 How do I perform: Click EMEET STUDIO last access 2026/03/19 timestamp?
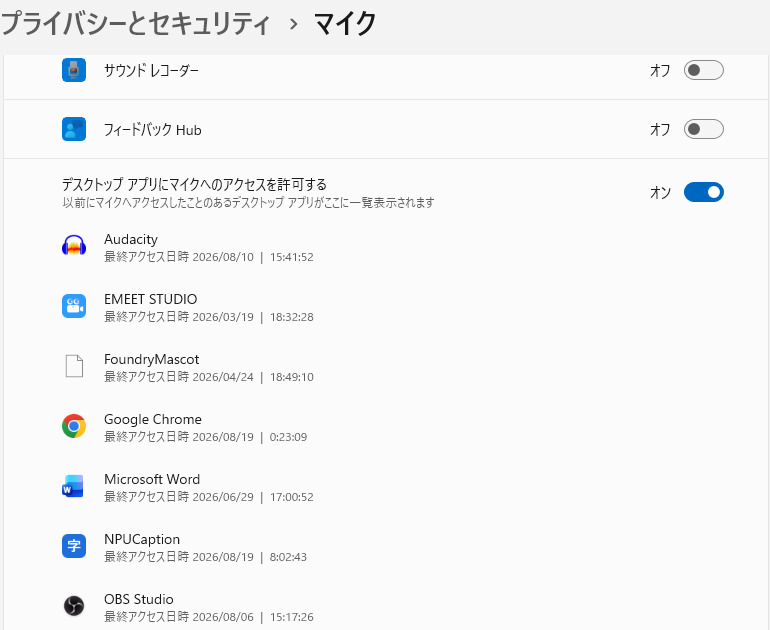(x=209, y=317)
